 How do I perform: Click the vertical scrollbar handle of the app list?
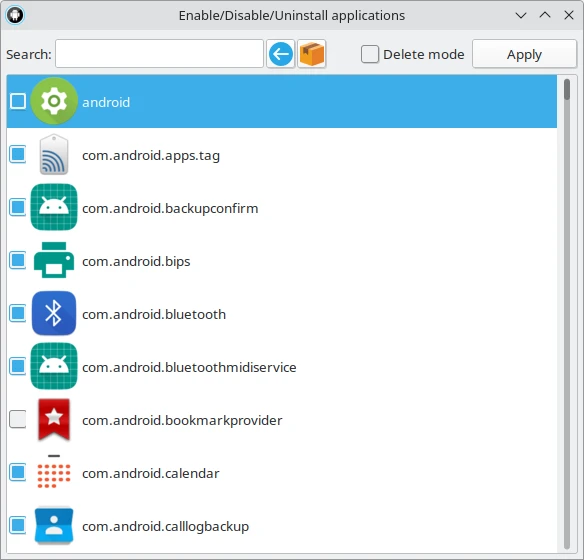click(567, 90)
